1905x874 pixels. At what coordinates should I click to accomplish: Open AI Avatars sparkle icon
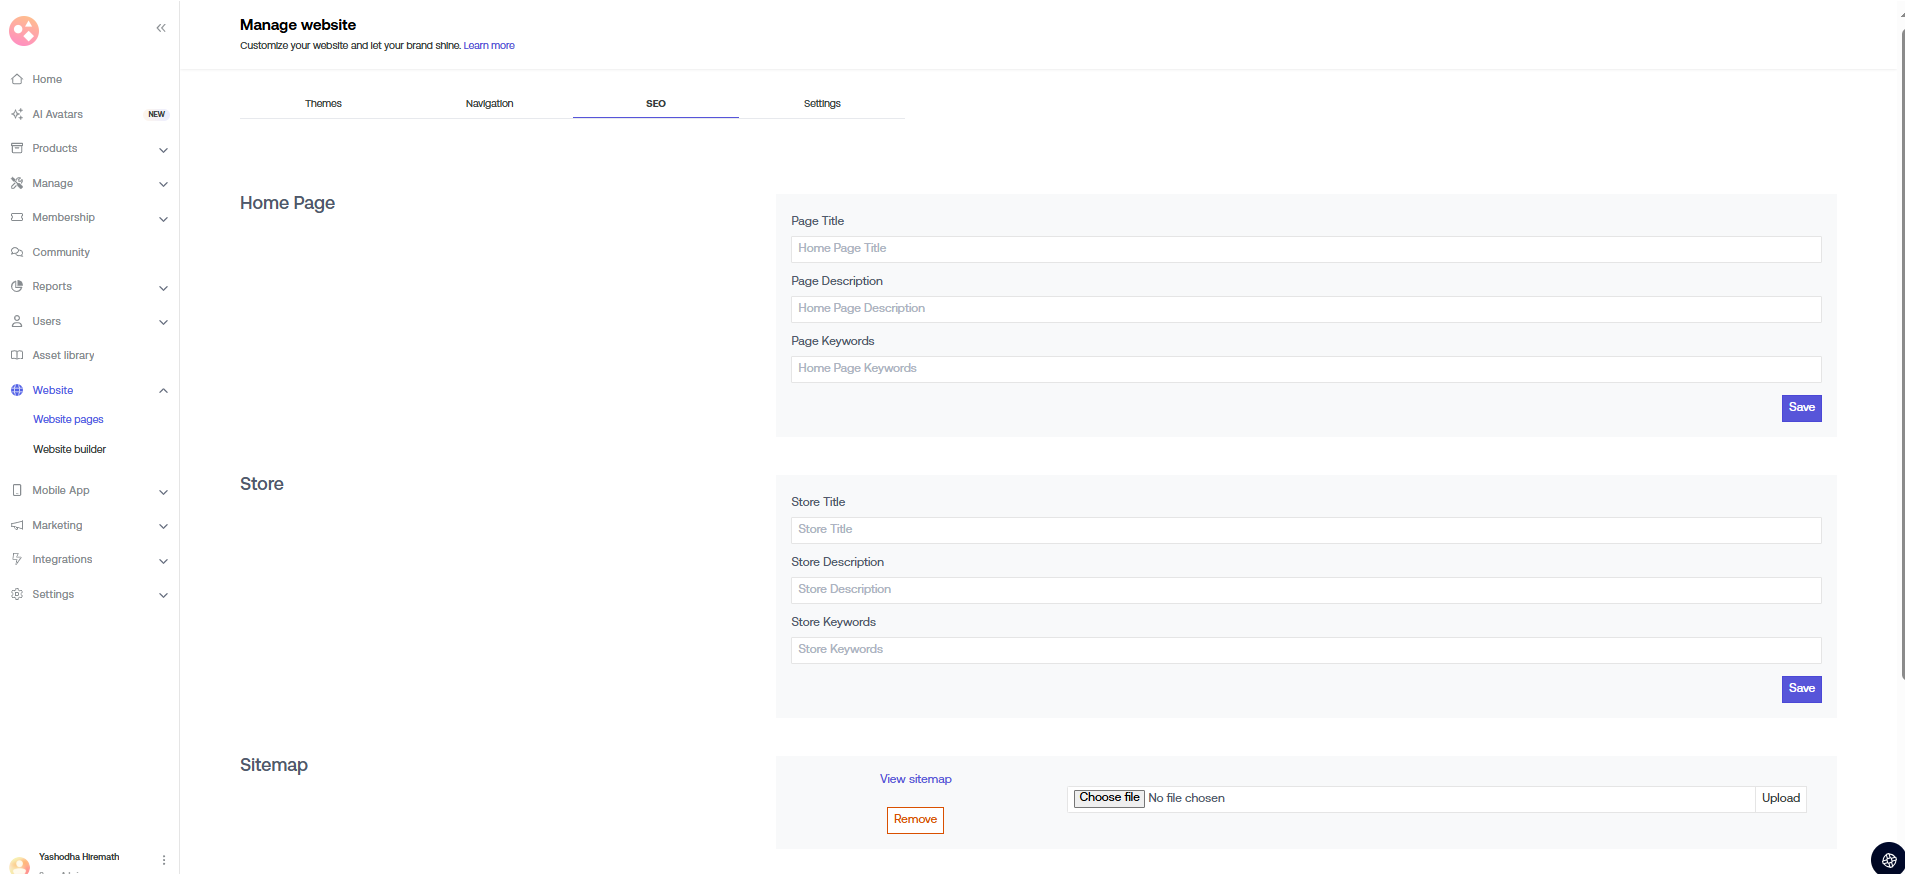coord(17,114)
